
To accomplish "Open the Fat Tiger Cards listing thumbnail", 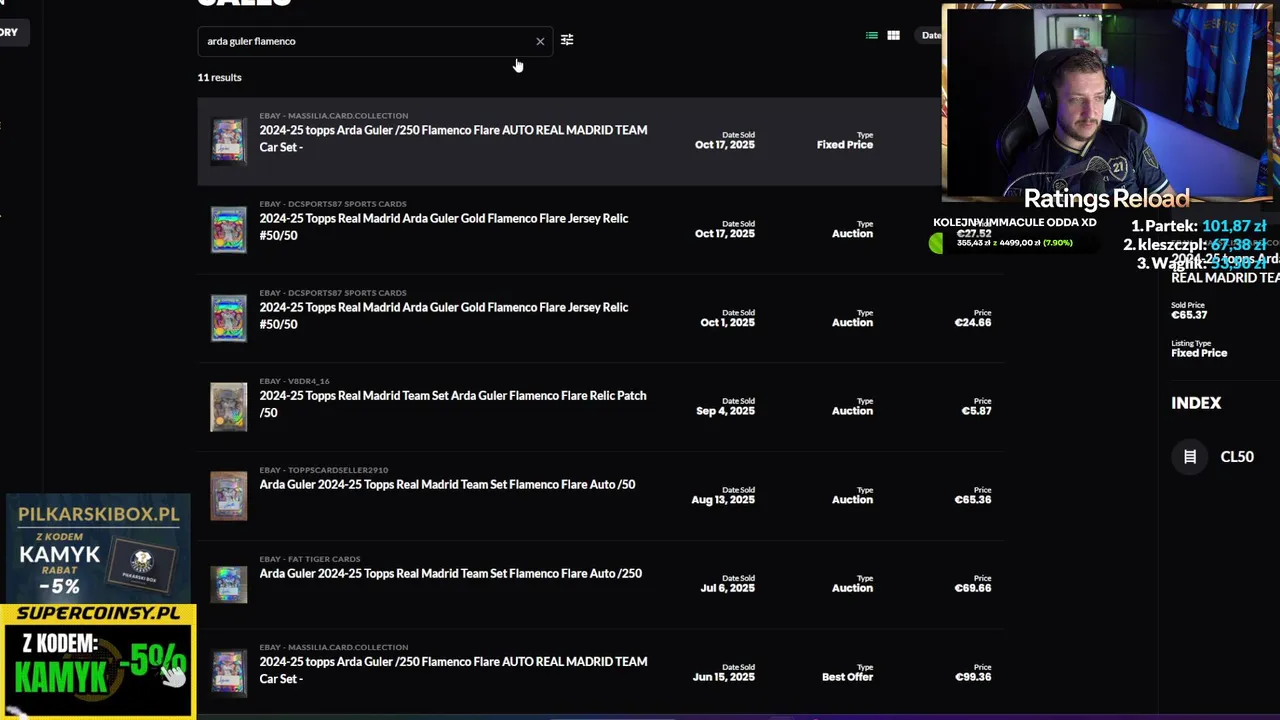I will (228, 584).
